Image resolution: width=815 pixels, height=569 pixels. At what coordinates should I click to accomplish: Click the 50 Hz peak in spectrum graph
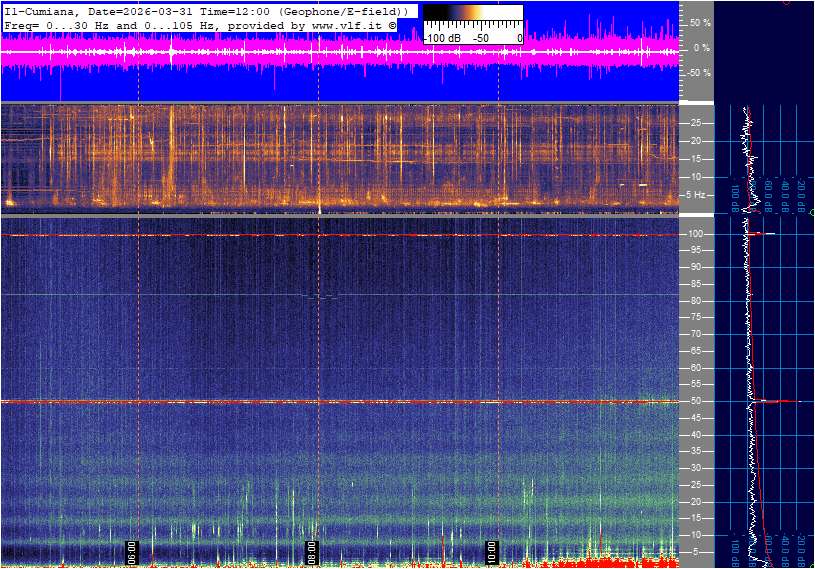(776, 401)
